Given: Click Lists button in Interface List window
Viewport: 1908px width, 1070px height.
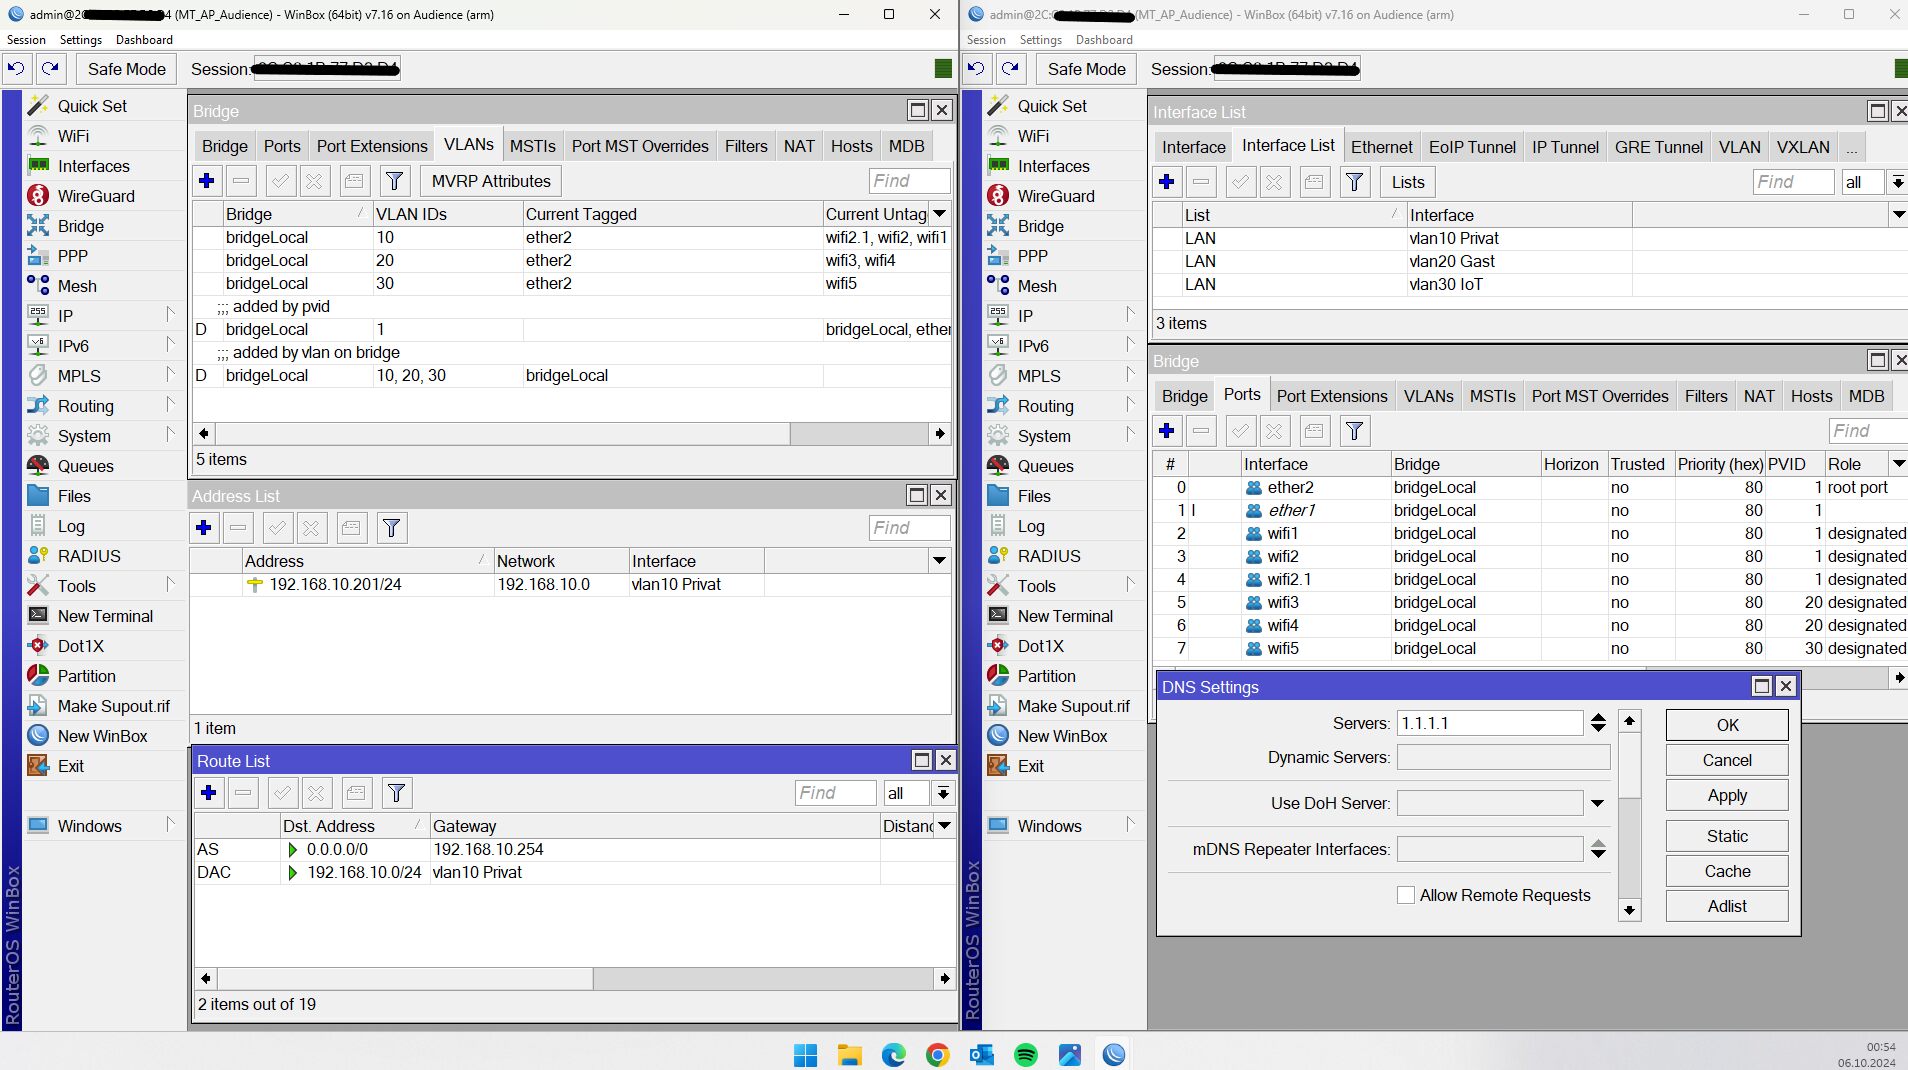Looking at the screenshot, I should click(x=1407, y=182).
